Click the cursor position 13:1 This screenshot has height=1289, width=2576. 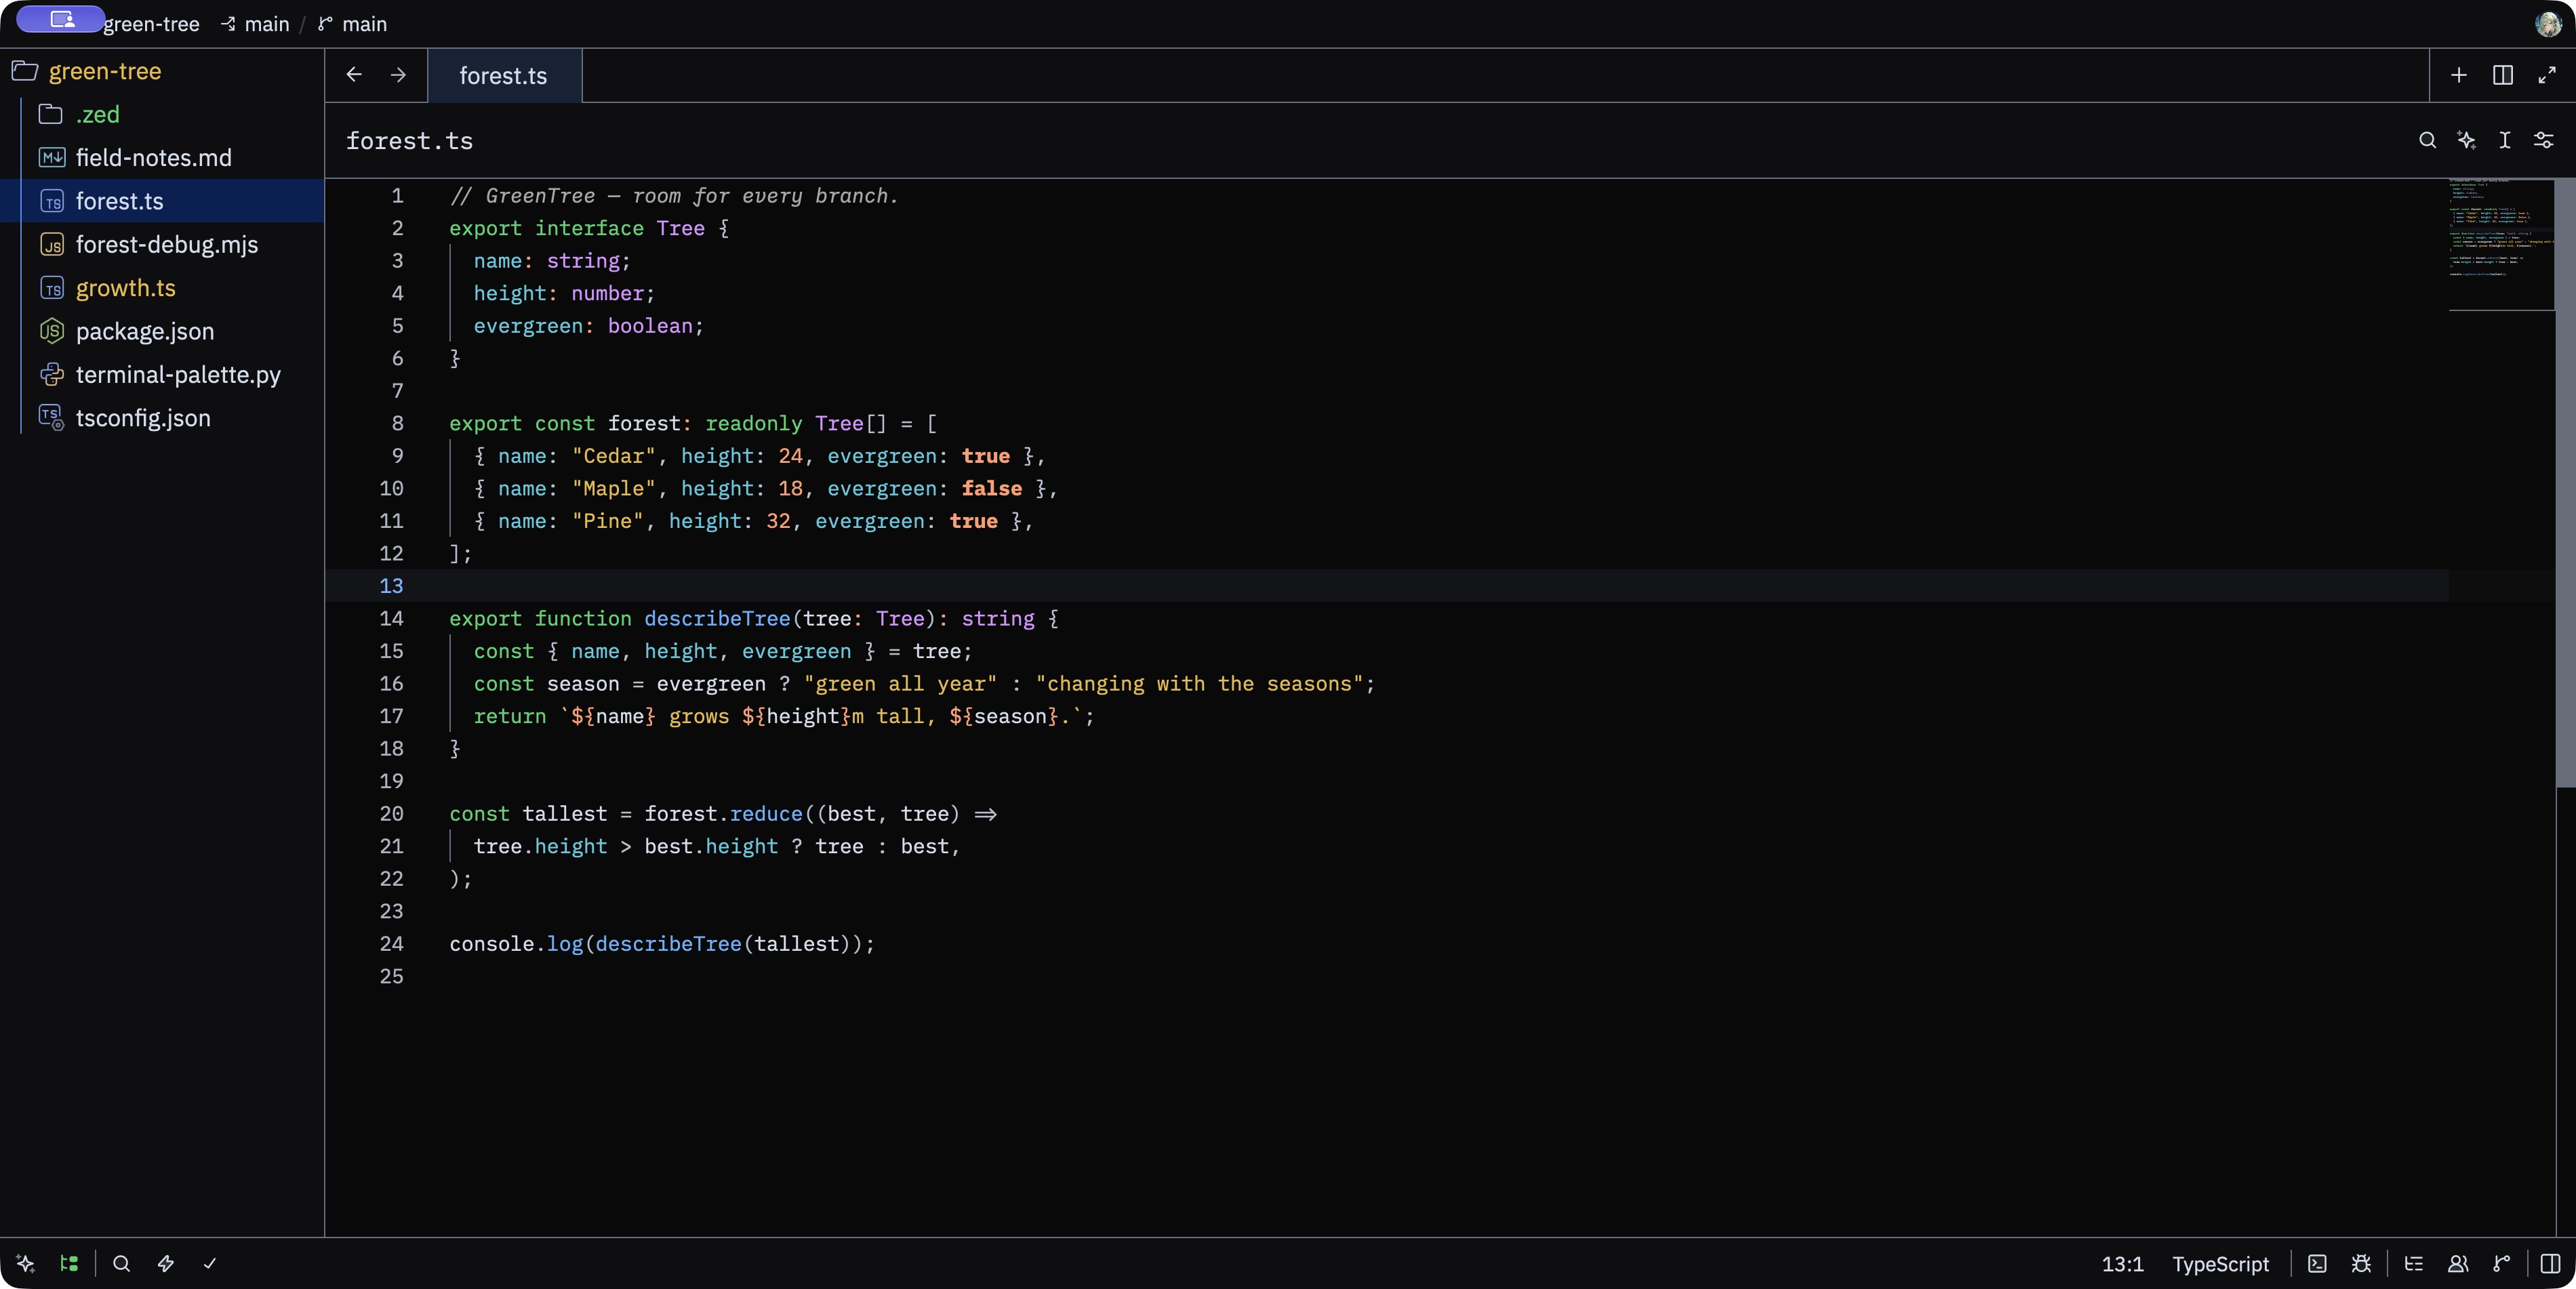coord(2122,1264)
